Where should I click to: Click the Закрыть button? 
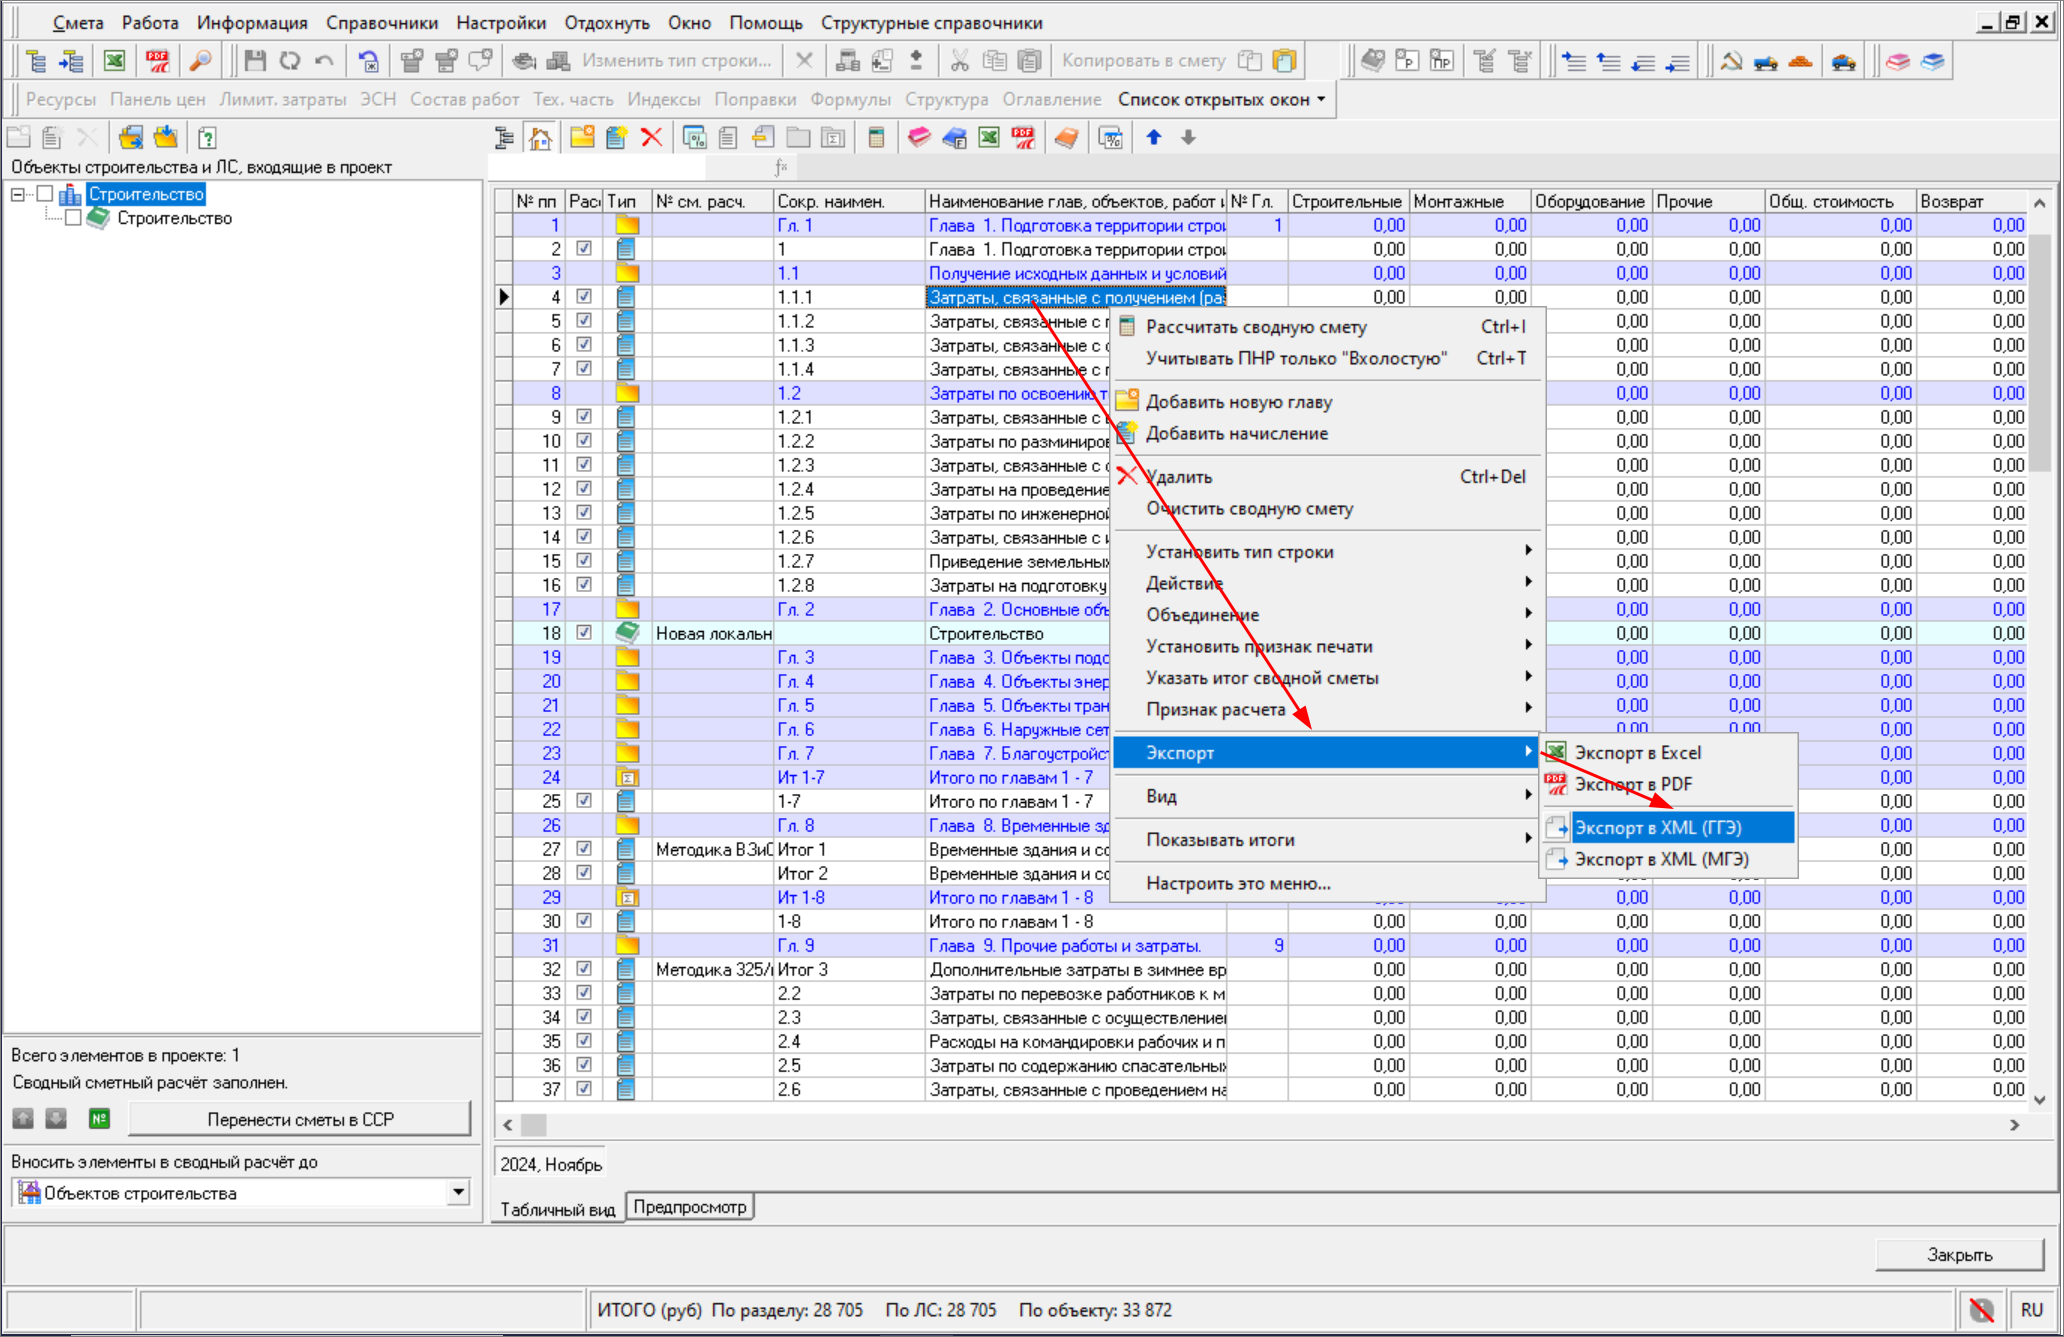click(1959, 1254)
